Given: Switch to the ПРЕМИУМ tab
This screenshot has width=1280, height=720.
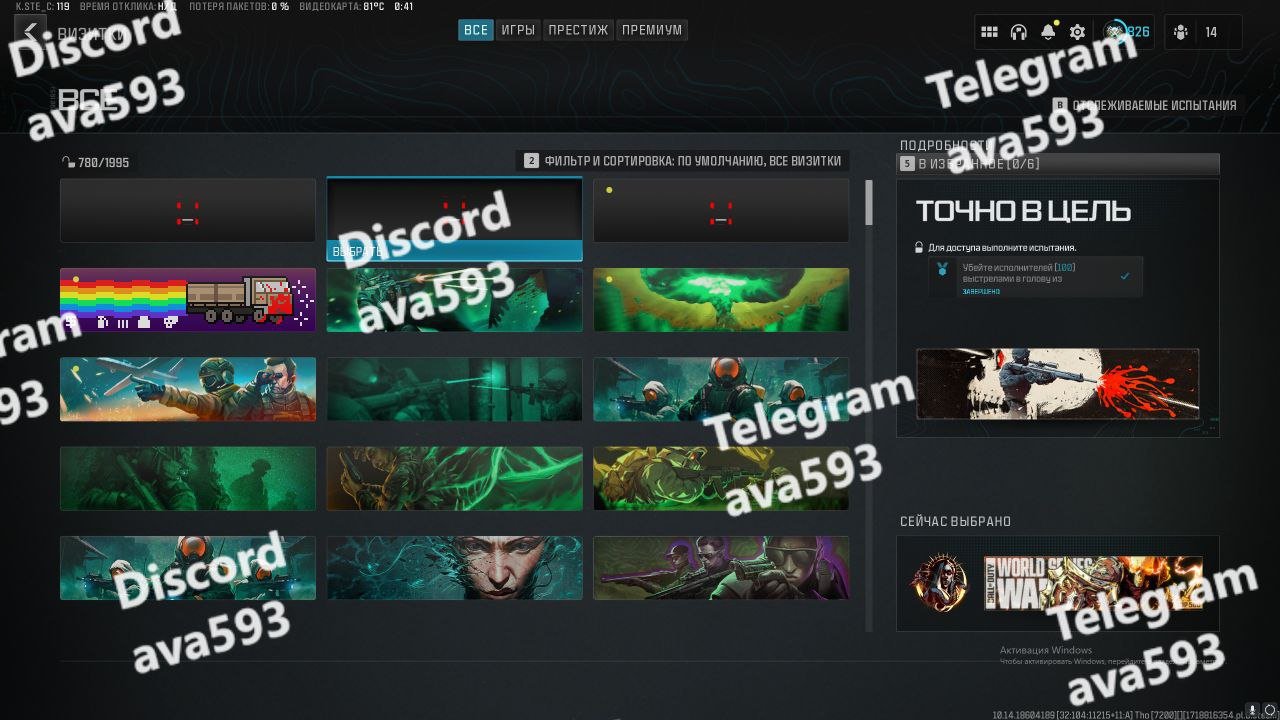Looking at the screenshot, I should [x=652, y=30].
